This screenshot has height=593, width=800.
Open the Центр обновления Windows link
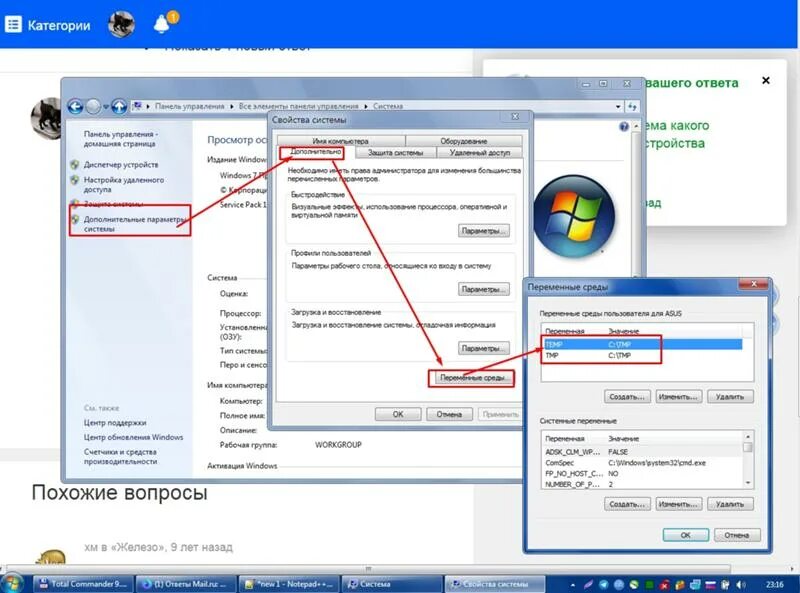point(133,437)
